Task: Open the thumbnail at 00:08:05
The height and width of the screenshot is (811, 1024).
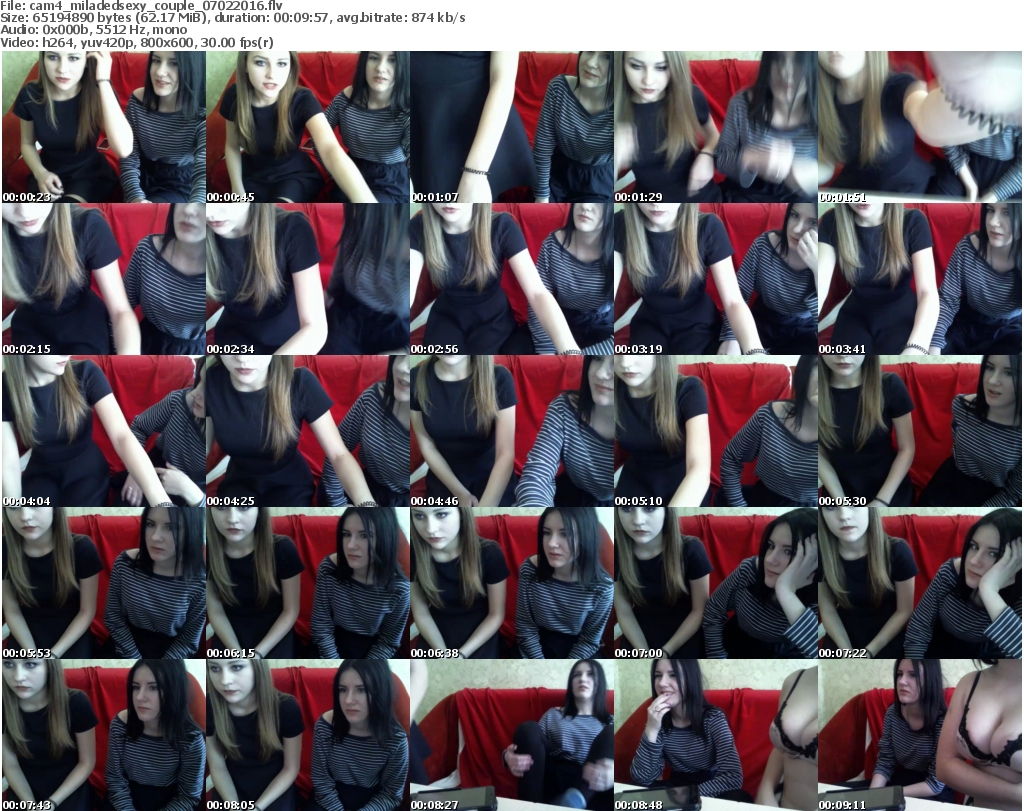Action: (x=308, y=735)
